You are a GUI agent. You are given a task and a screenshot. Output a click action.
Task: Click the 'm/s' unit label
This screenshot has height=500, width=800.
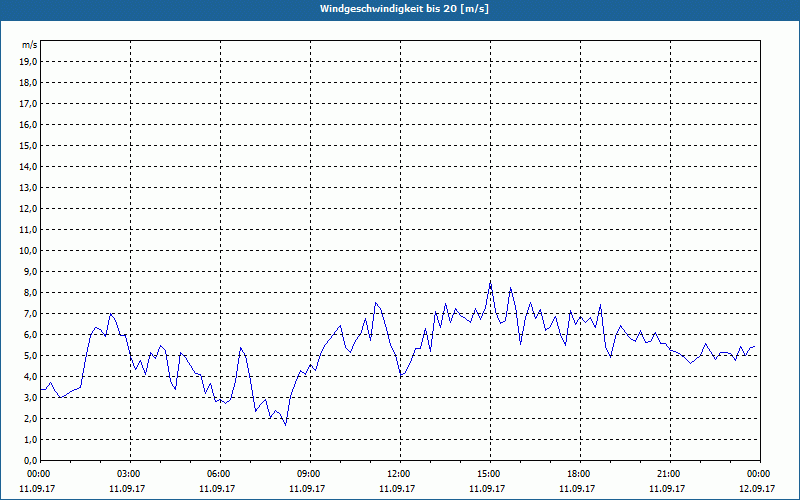pos(29,45)
